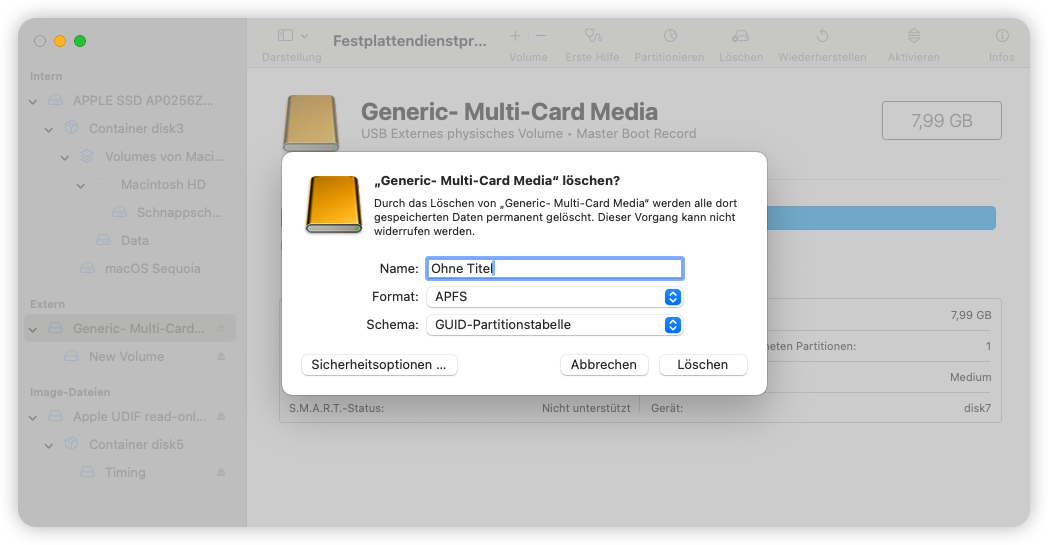The height and width of the screenshot is (545, 1048).
Task: Collapse the Macintosh HD row
Action: pos(81,186)
